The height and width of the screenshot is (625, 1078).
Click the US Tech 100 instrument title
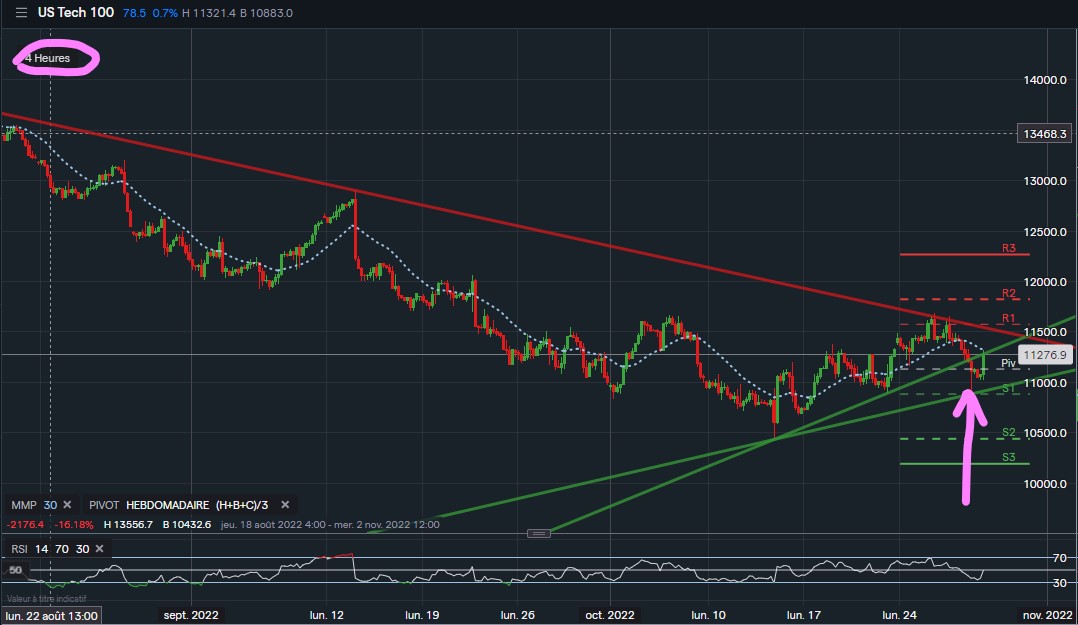point(76,12)
